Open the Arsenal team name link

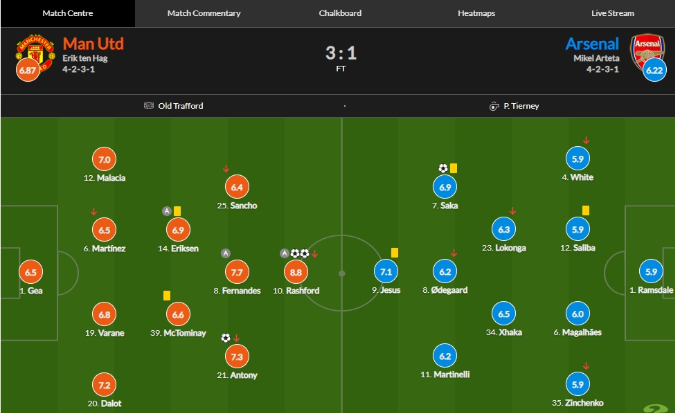592,44
